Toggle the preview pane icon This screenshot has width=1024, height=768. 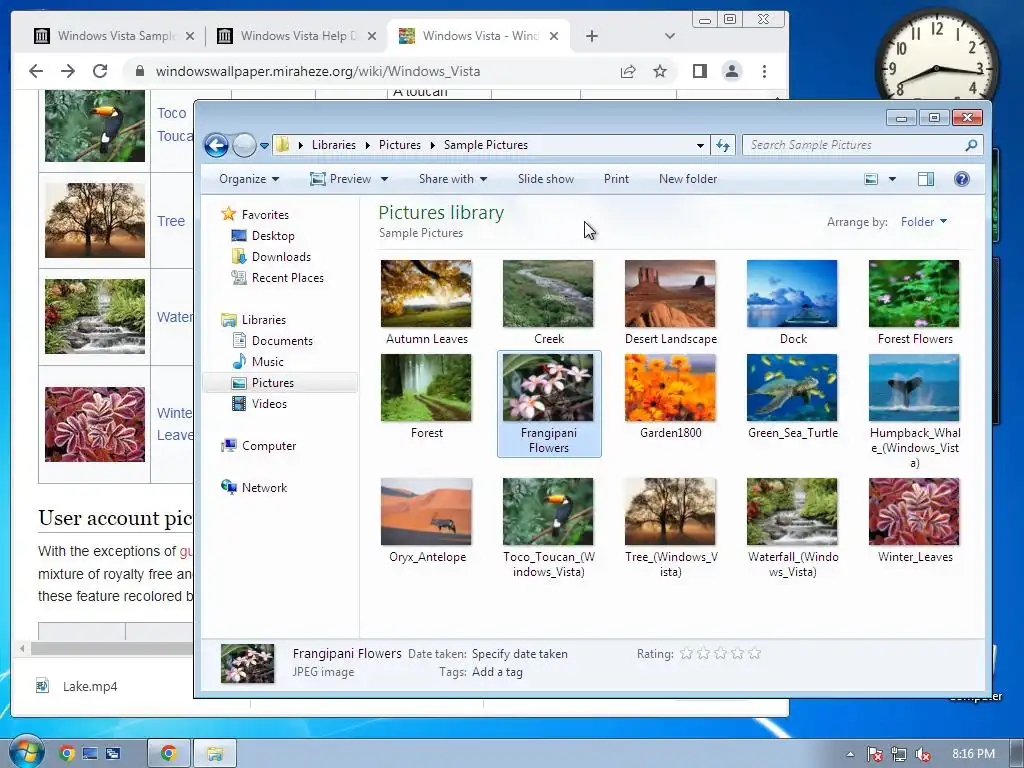pyautogui.click(x=926, y=179)
